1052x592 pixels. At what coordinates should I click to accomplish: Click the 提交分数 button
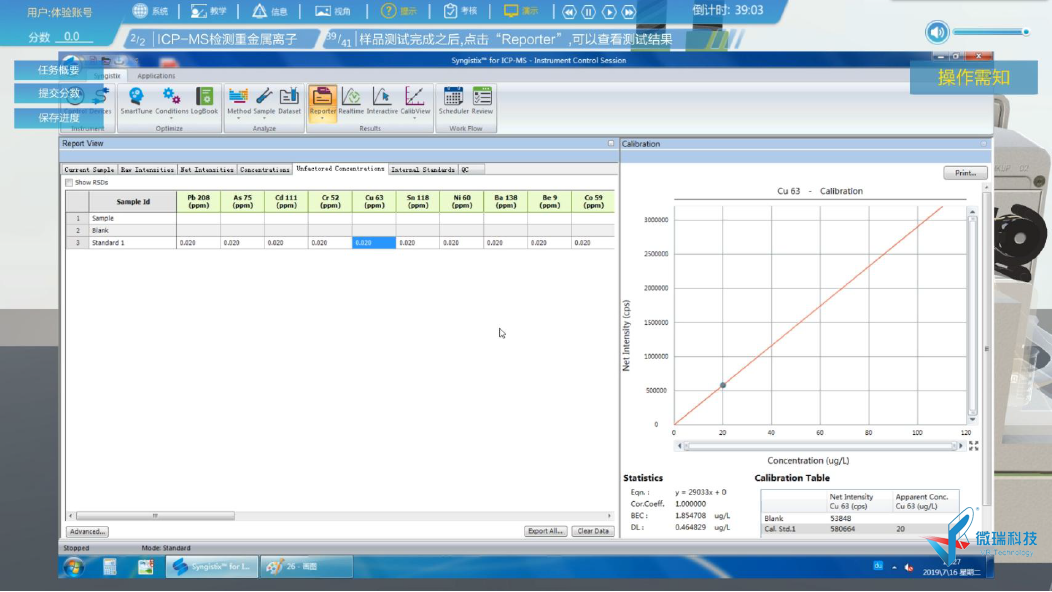[x=58, y=93]
